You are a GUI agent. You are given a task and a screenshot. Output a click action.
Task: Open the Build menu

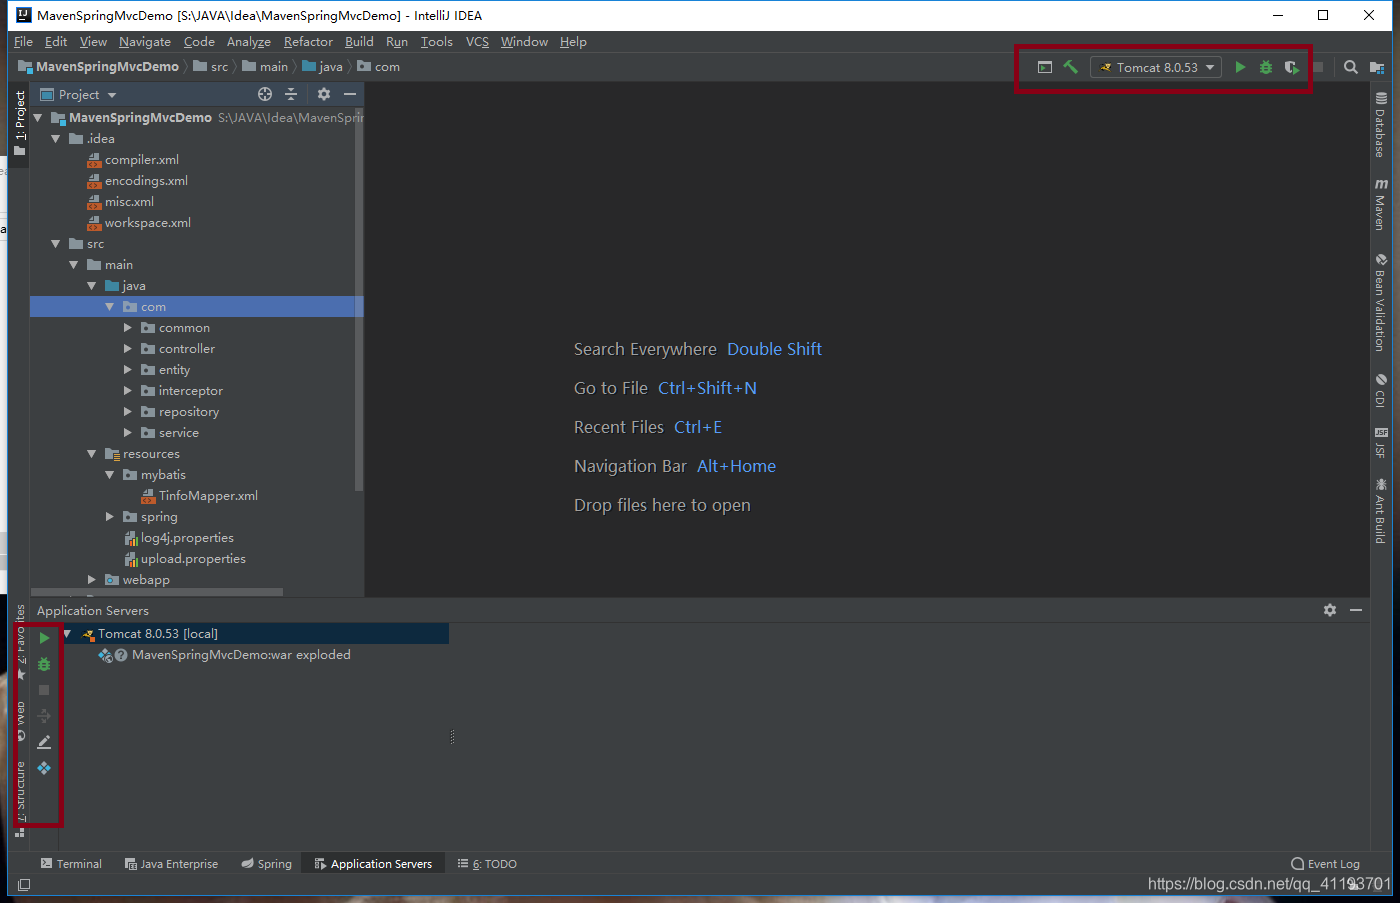(359, 41)
